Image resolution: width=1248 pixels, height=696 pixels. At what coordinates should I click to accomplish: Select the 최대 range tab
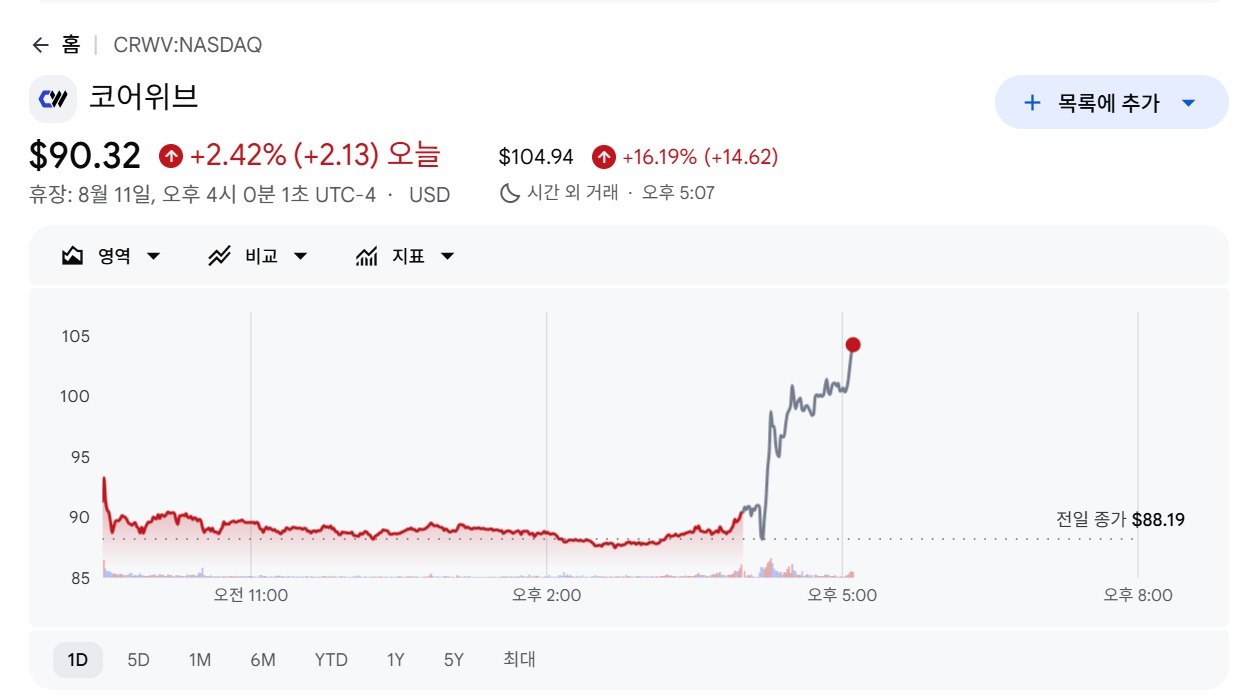pos(519,660)
